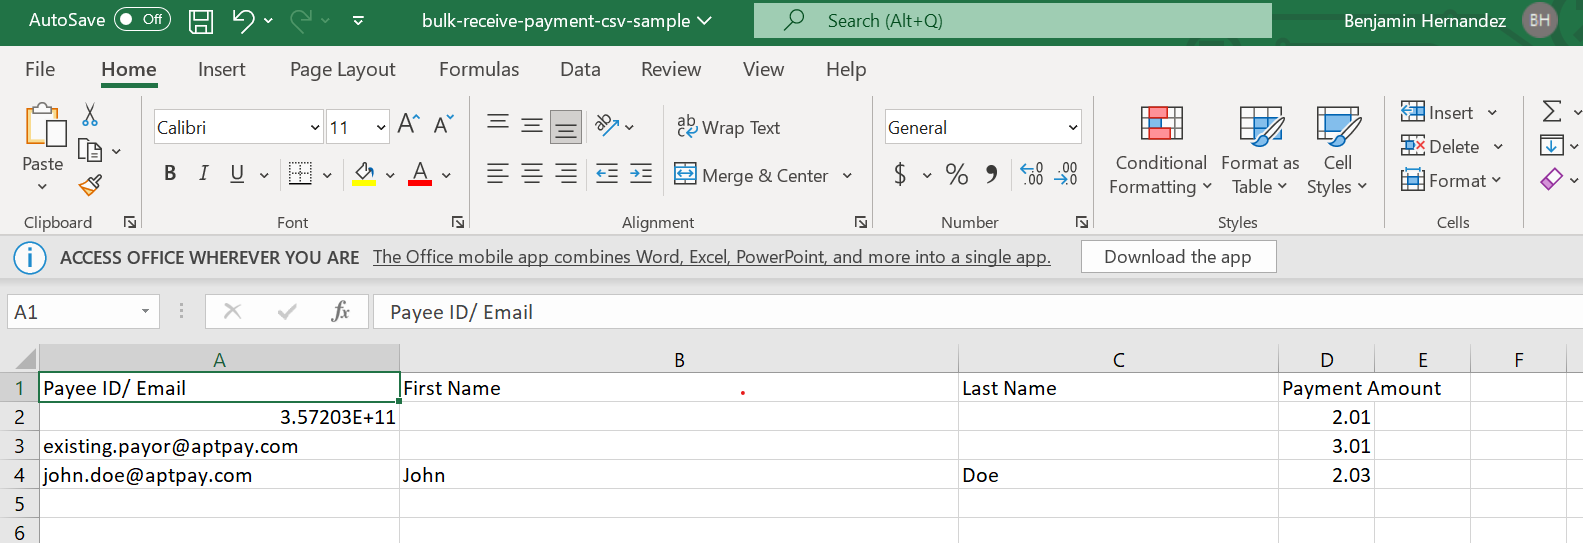
Task: Switch to the Formulas ribbon tab
Action: 478,69
